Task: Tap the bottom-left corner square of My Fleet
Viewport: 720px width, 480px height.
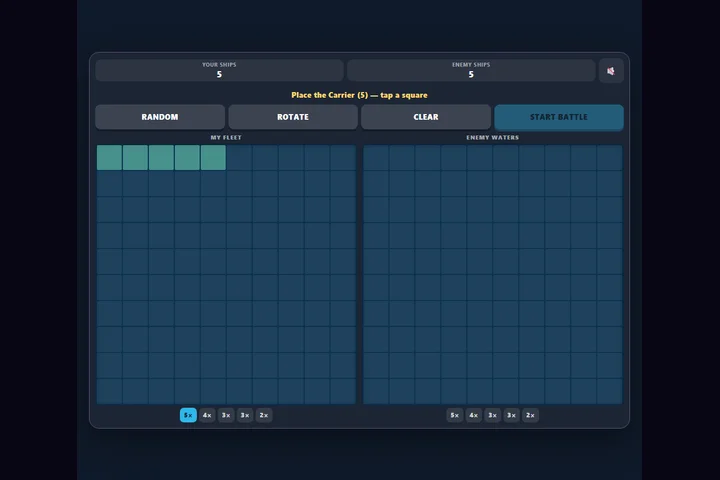Action: (x=109, y=391)
